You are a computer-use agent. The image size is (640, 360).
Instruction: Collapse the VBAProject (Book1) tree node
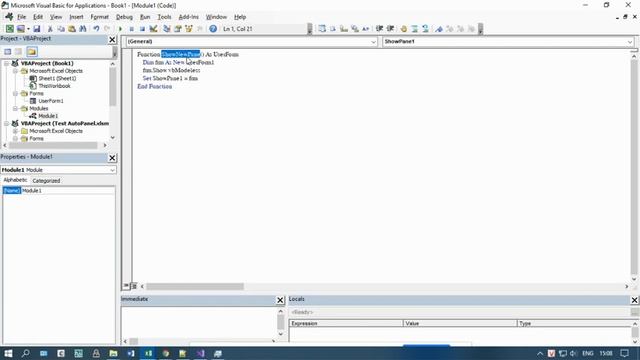pos(7,63)
